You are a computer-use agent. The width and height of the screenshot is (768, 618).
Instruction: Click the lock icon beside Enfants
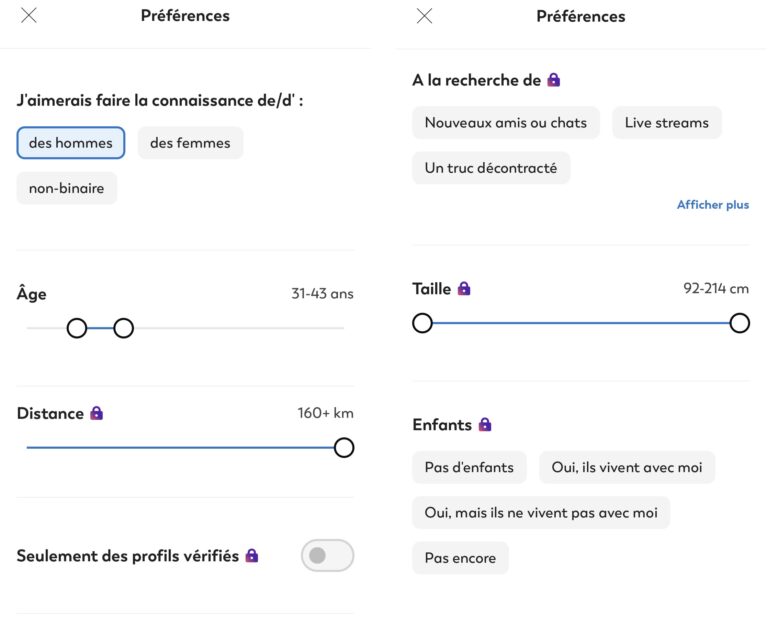pos(485,424)
